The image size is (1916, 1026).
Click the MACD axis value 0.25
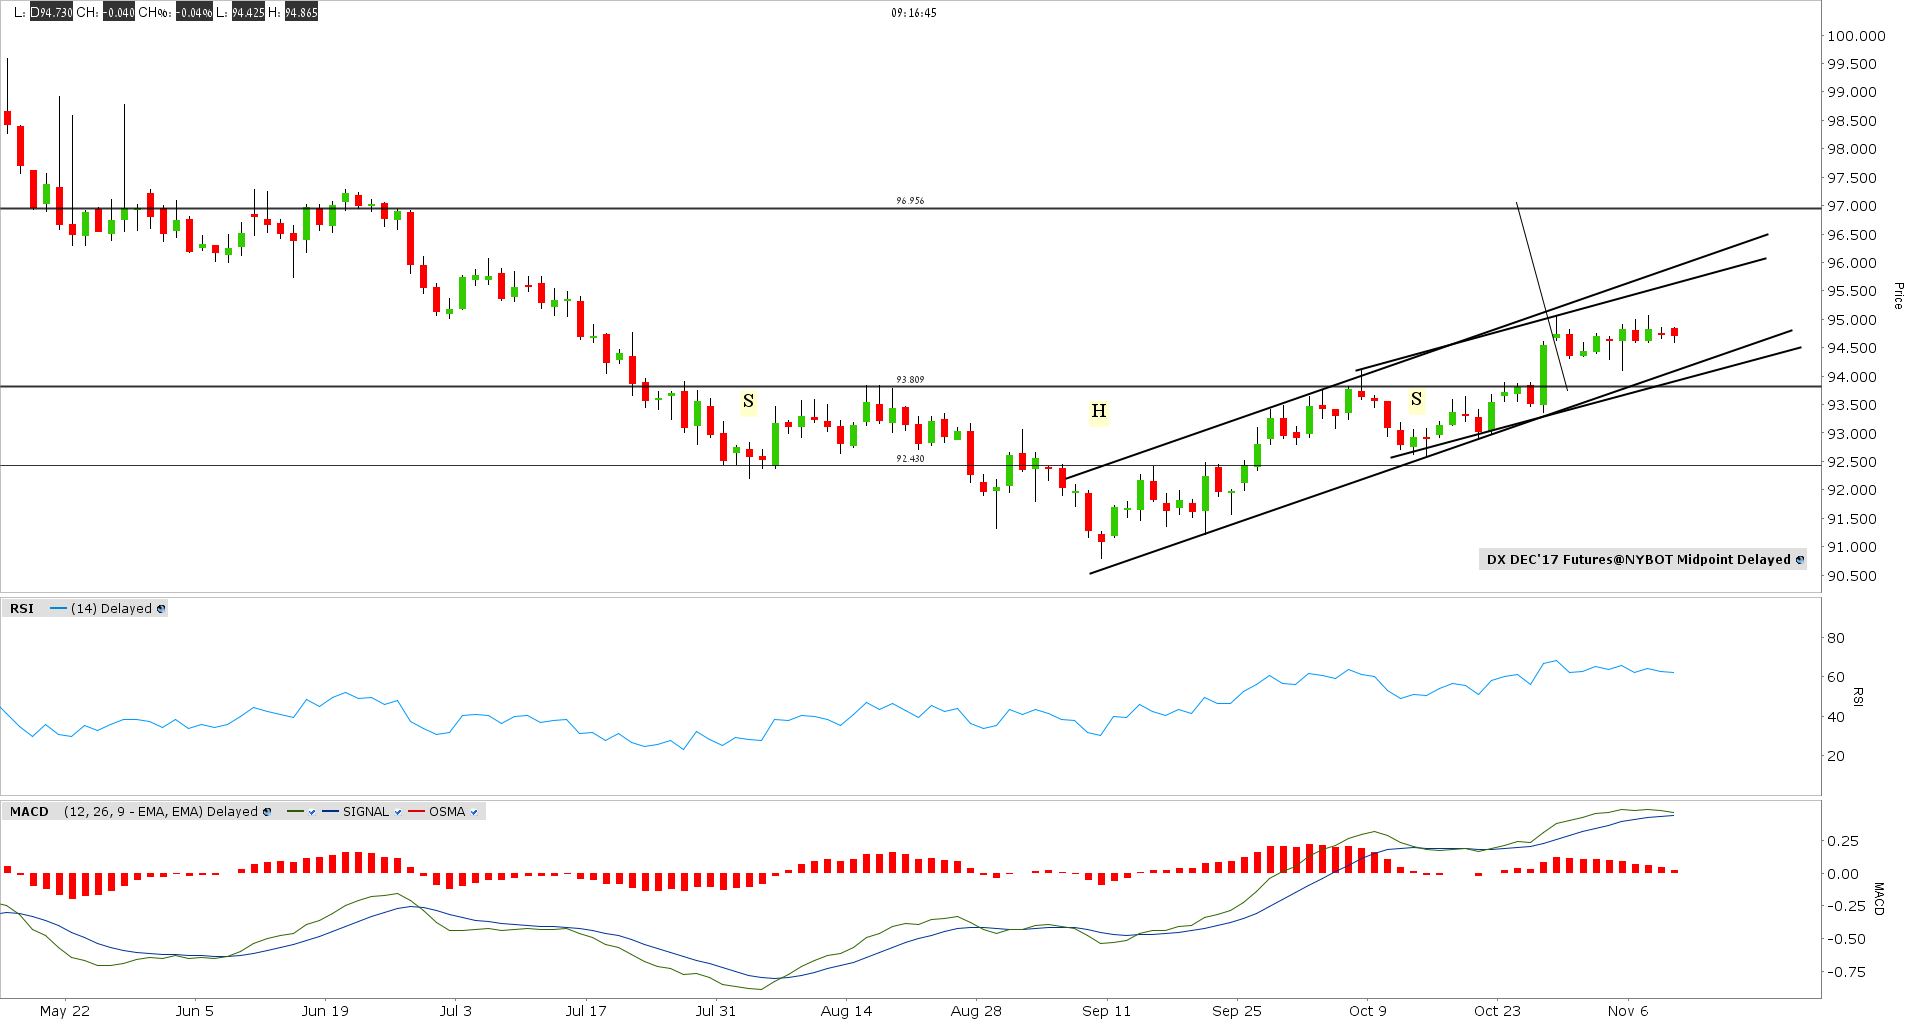[1843, 842]
